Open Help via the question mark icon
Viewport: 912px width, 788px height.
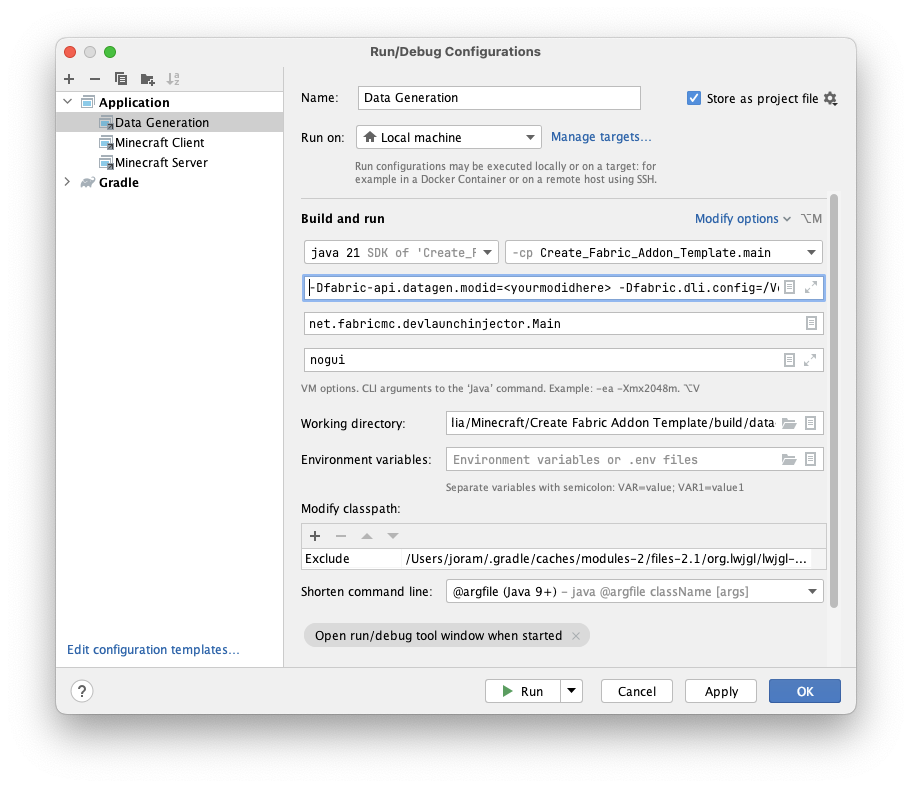pyautogui.click(x=81, y=691)
